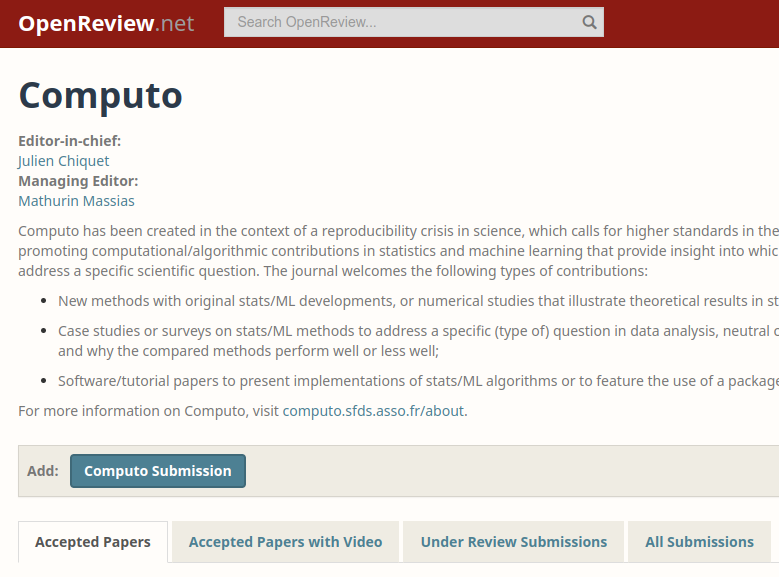Click the search magnifier icon
The height and width of the screenshot is (577, 779).
coord(589,22)
